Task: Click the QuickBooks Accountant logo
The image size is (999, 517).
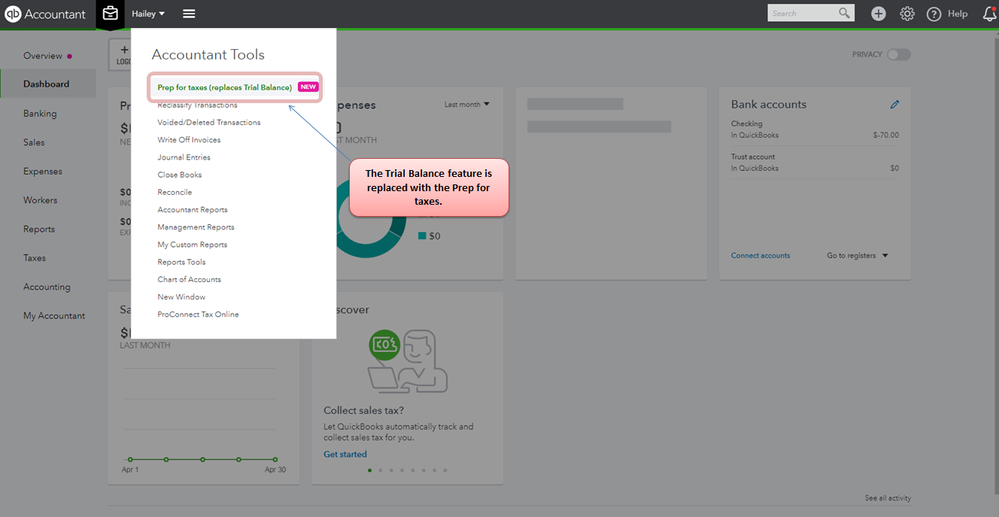Action: [45, 14]
